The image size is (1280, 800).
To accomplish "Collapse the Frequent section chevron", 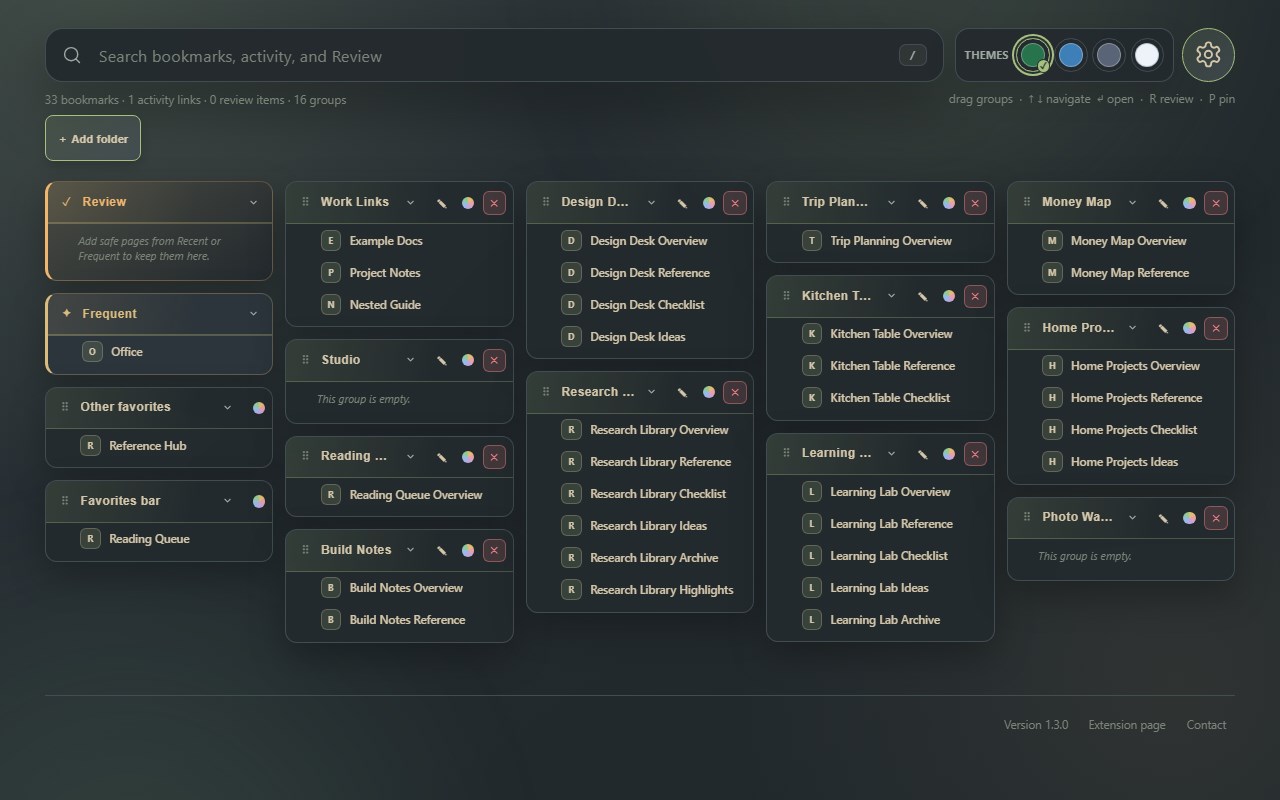I will click(x=253, y=314).
